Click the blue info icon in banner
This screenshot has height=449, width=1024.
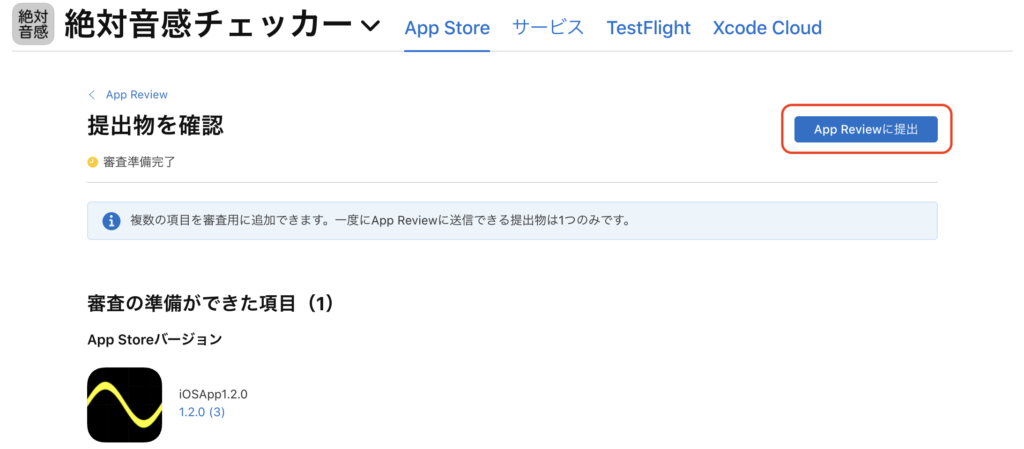coord(112,221)
